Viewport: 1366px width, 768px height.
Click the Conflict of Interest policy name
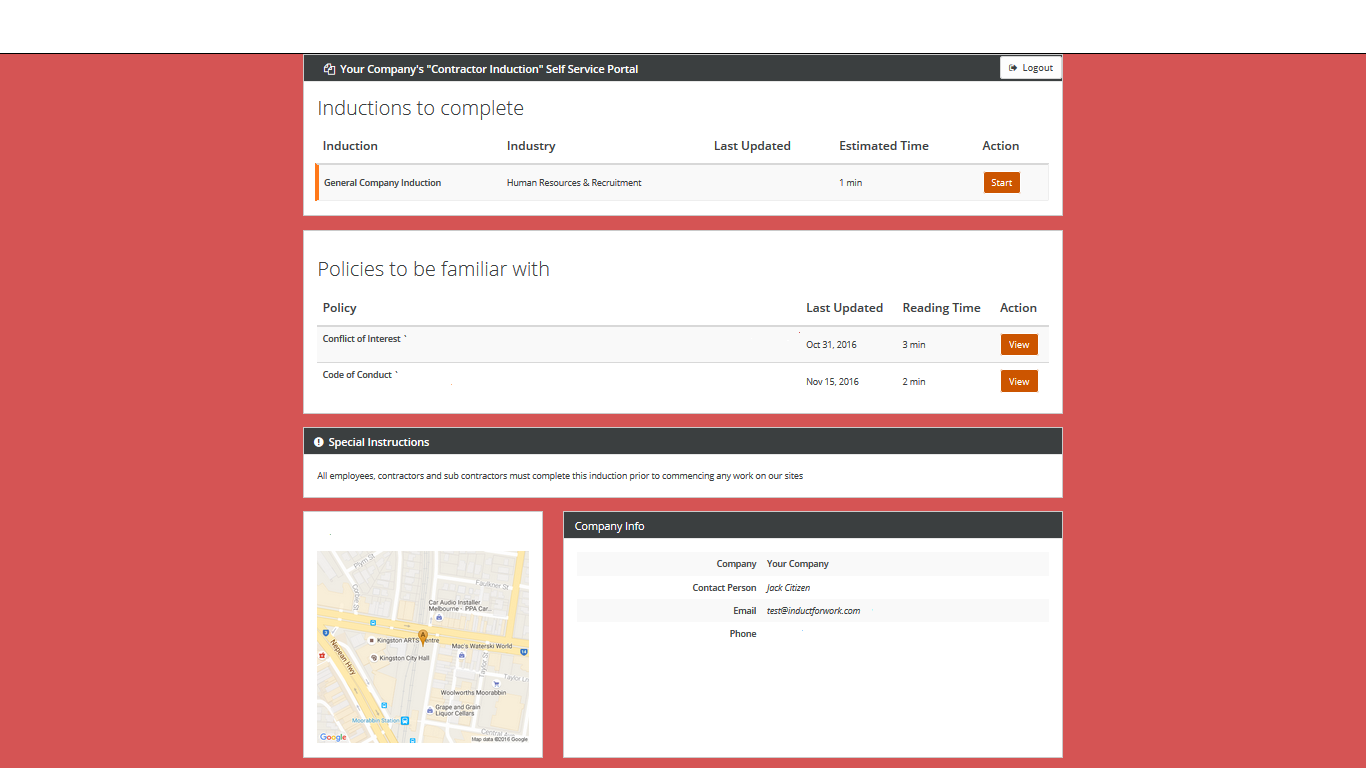coord(362,339)
